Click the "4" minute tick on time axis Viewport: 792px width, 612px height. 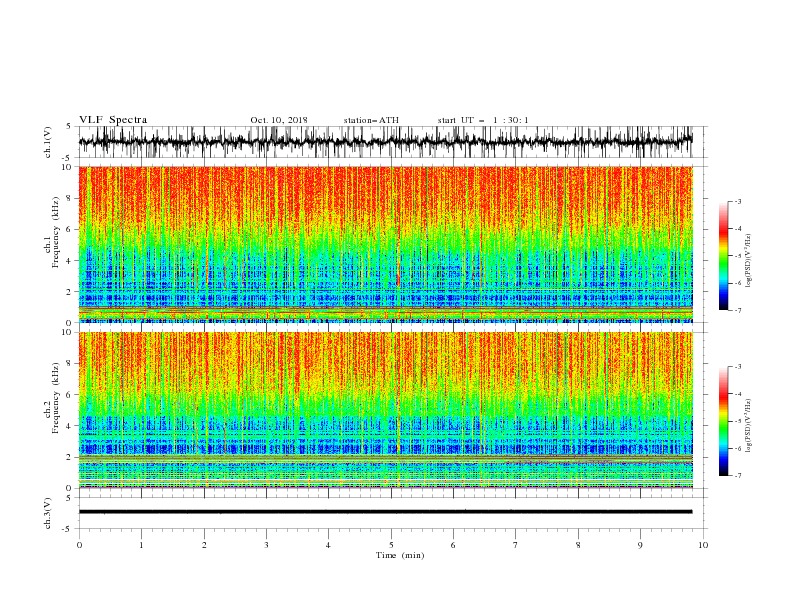pos(328,545)
